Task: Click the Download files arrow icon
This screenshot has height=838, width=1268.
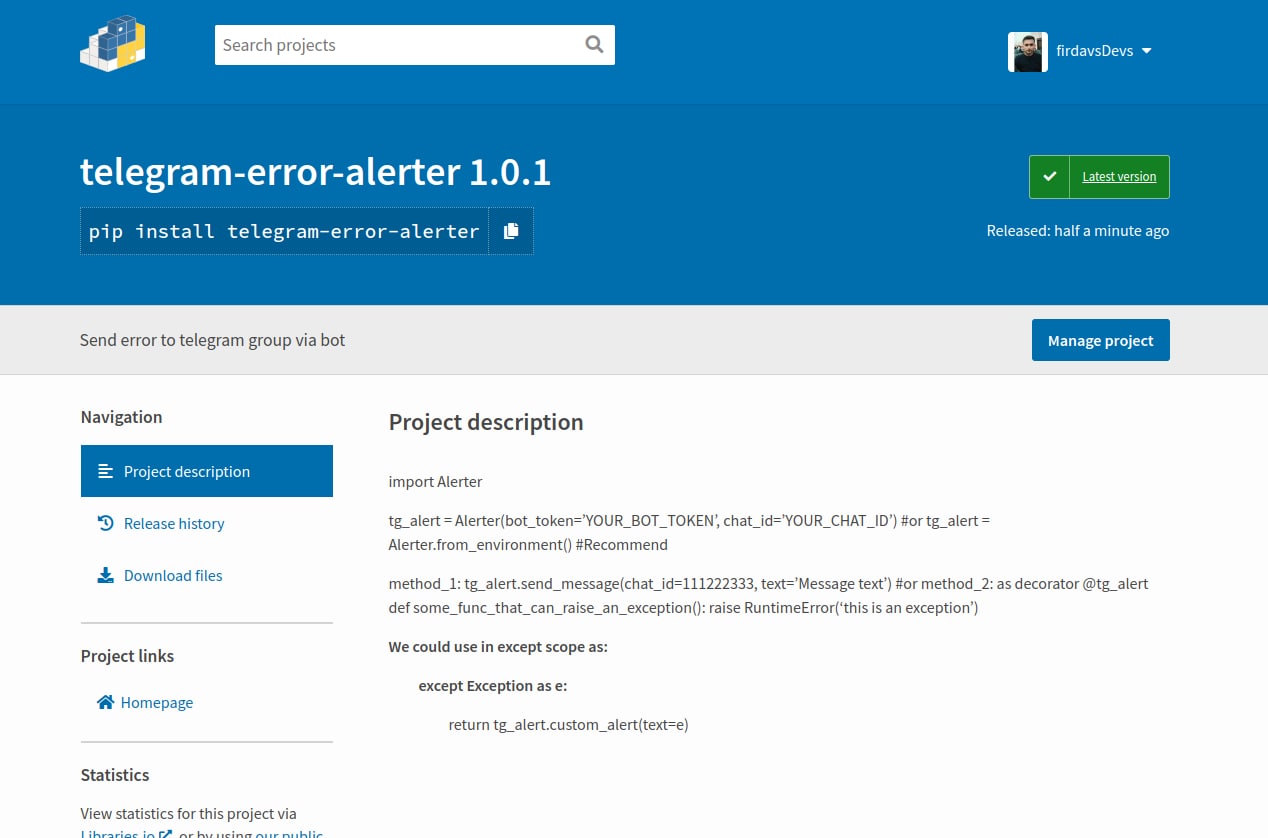Action: point(105,575)
